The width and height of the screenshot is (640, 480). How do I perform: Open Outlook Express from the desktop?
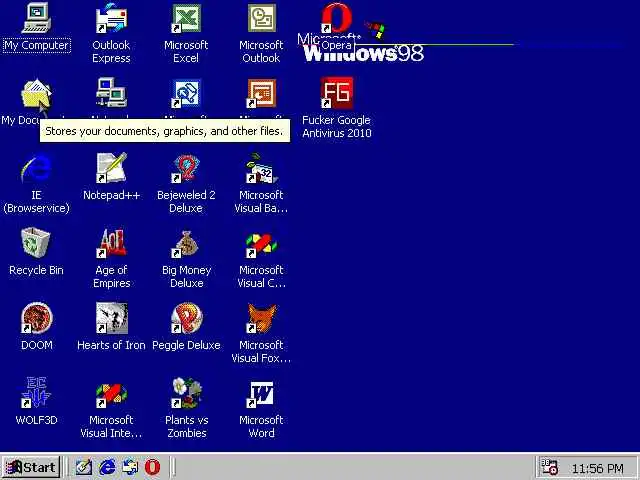(111, 19)
